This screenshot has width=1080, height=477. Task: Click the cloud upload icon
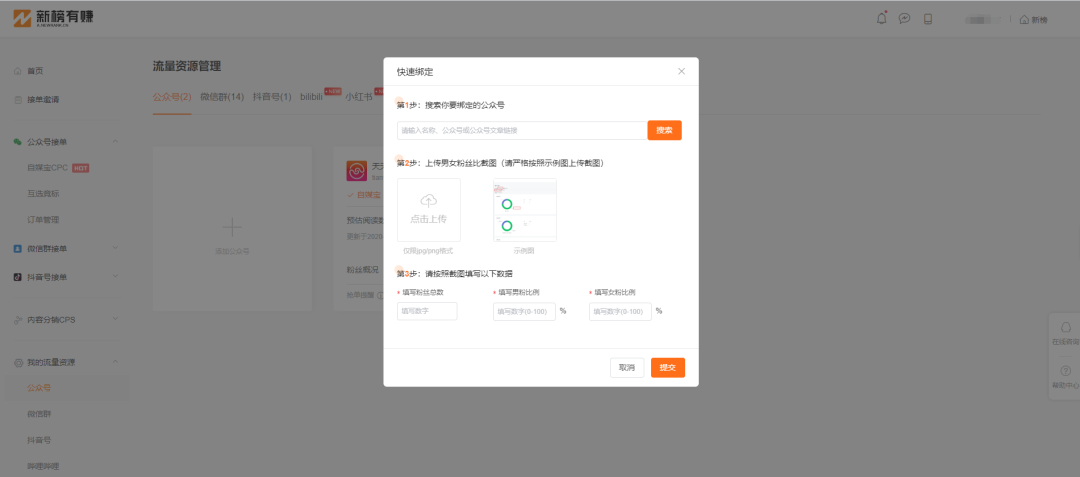pos(428,201)
